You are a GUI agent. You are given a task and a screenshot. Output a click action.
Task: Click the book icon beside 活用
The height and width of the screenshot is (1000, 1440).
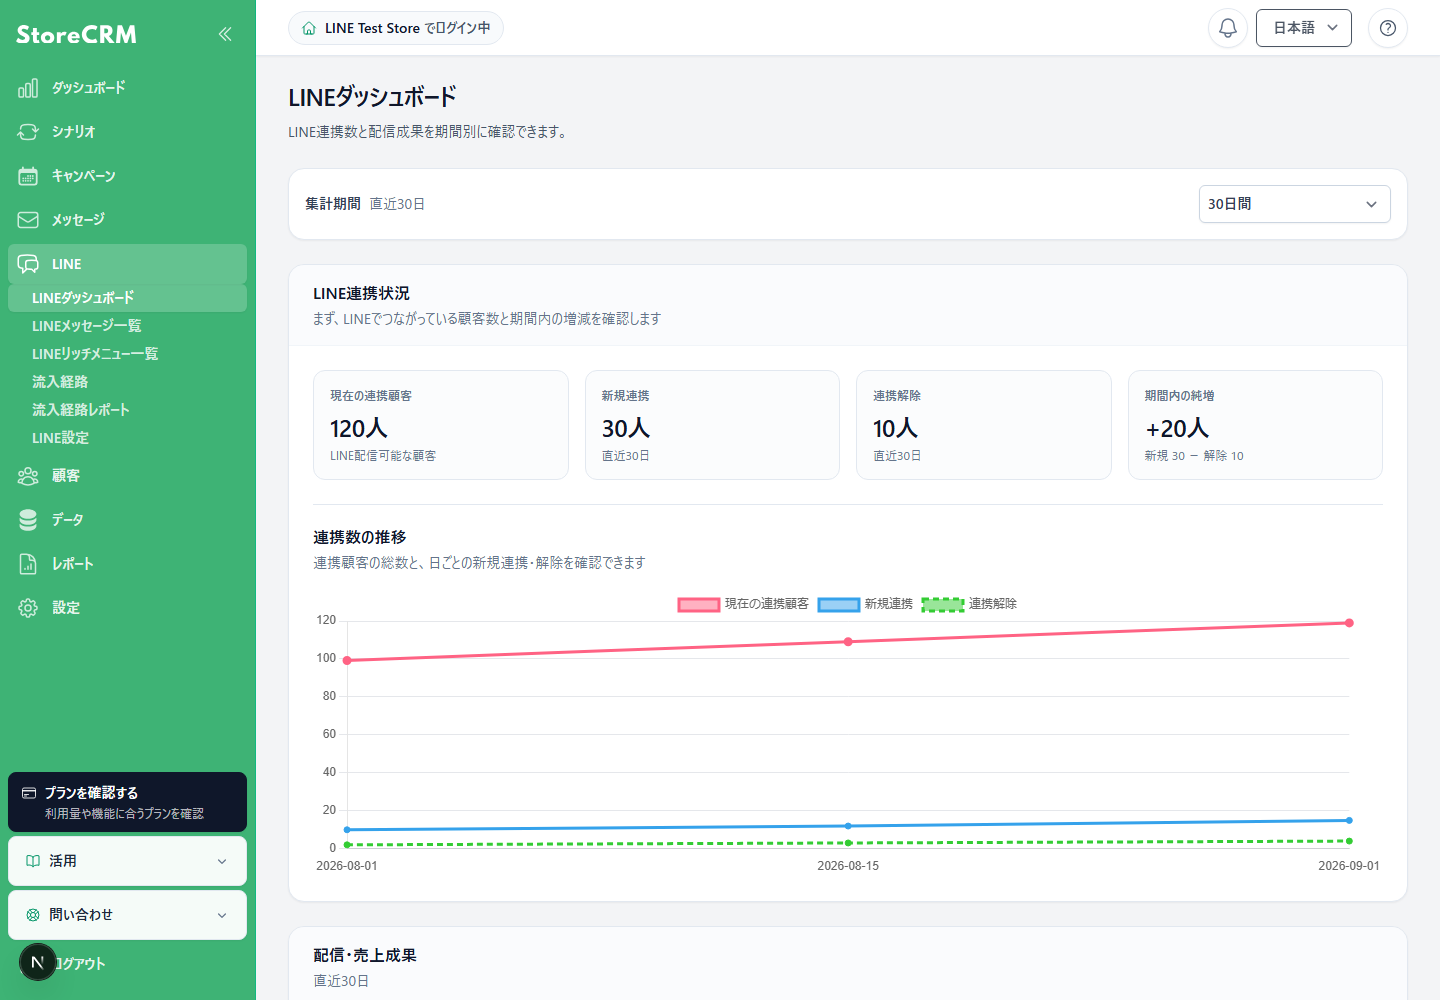(x=33, y=861)
